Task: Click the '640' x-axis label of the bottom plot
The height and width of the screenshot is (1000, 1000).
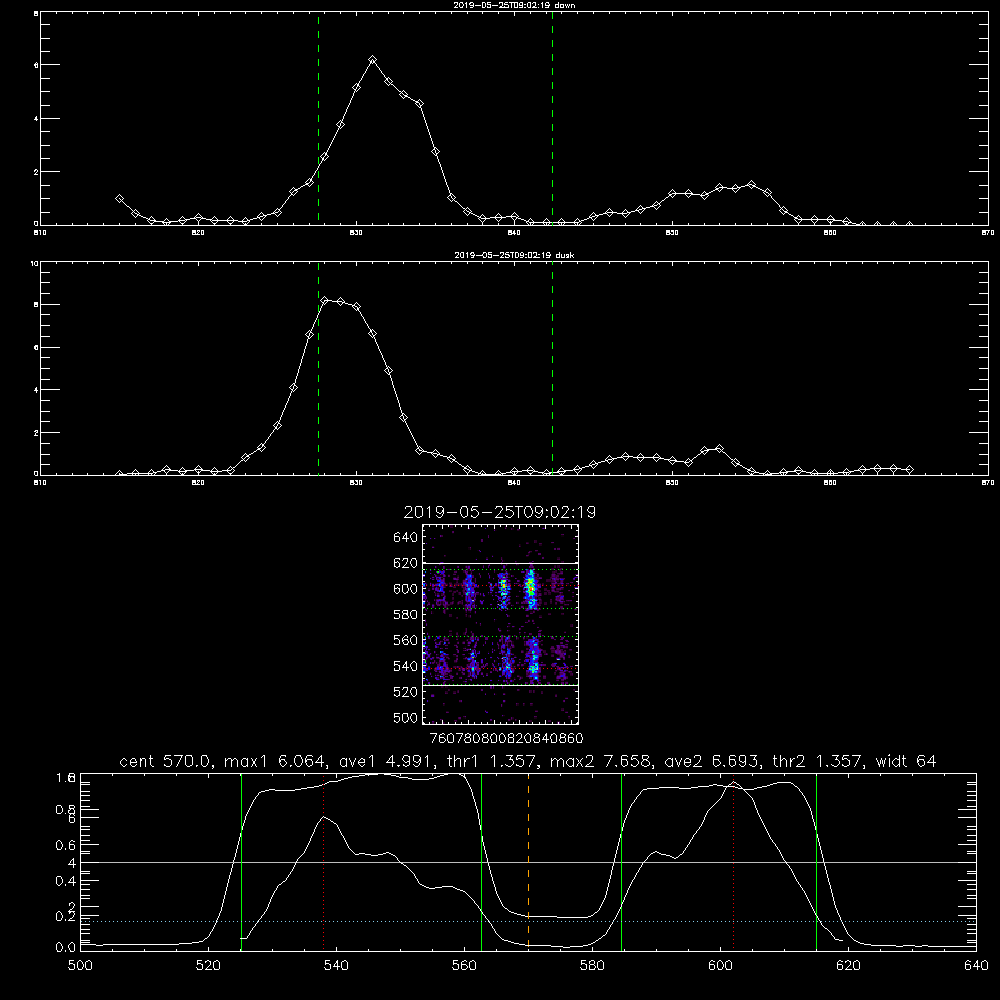Action: click(x=976, y=966)
